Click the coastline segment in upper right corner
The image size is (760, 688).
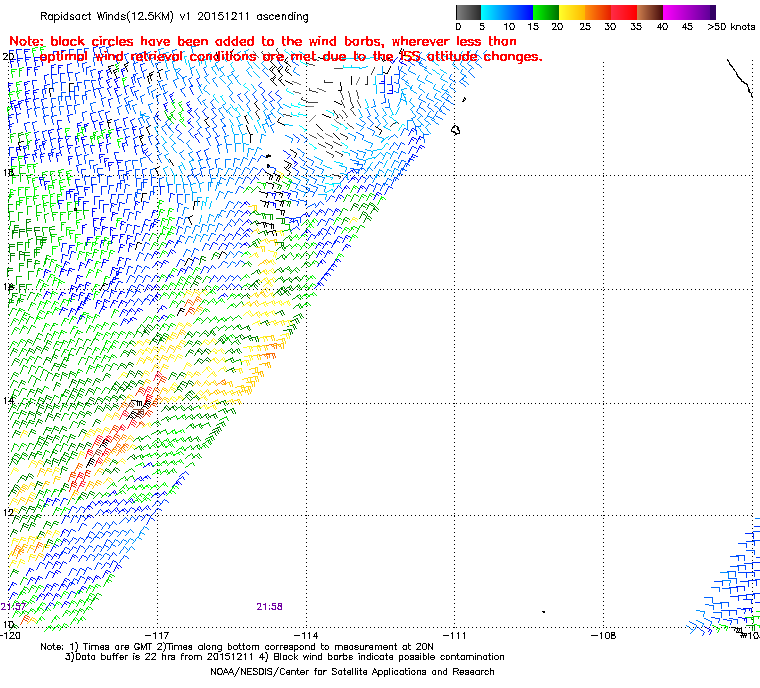739,78
